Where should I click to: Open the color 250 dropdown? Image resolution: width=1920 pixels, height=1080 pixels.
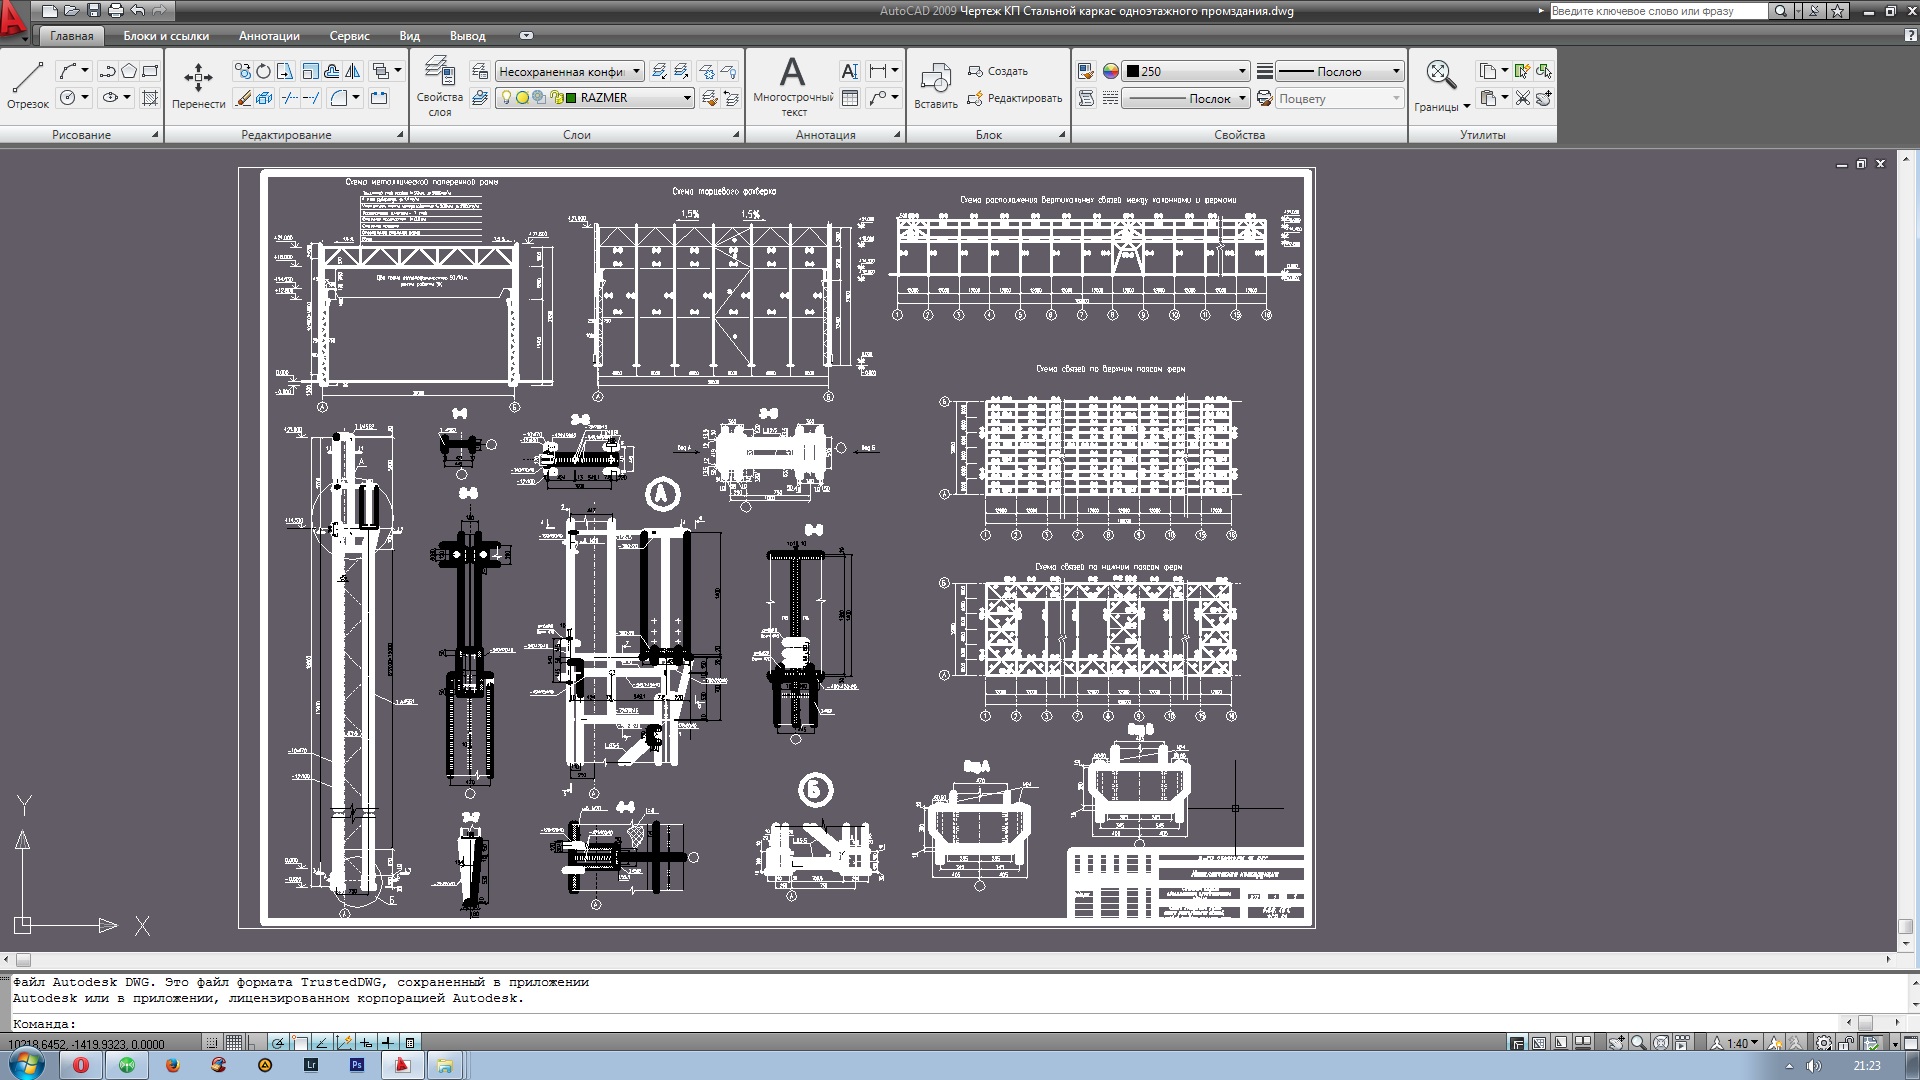click(1185, 71)
